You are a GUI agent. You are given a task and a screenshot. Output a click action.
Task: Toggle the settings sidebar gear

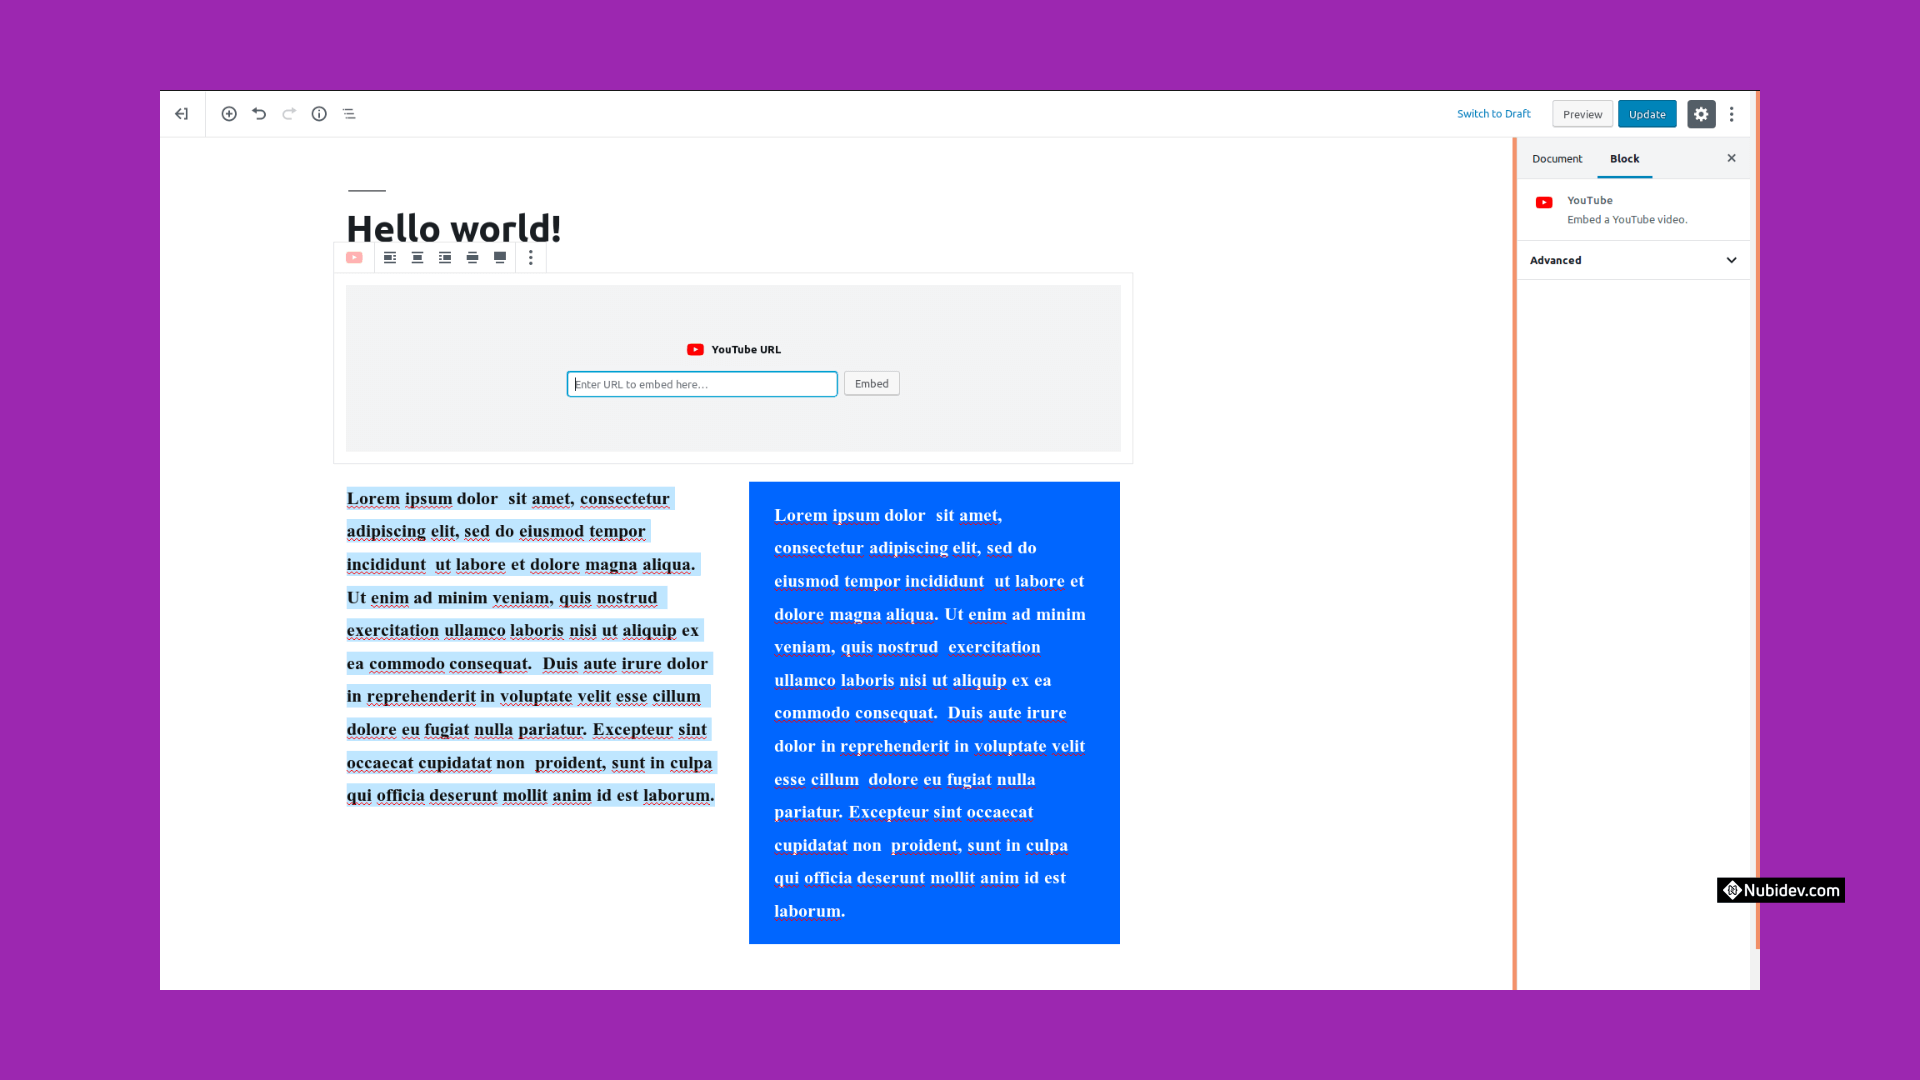tap(1701, 114)
